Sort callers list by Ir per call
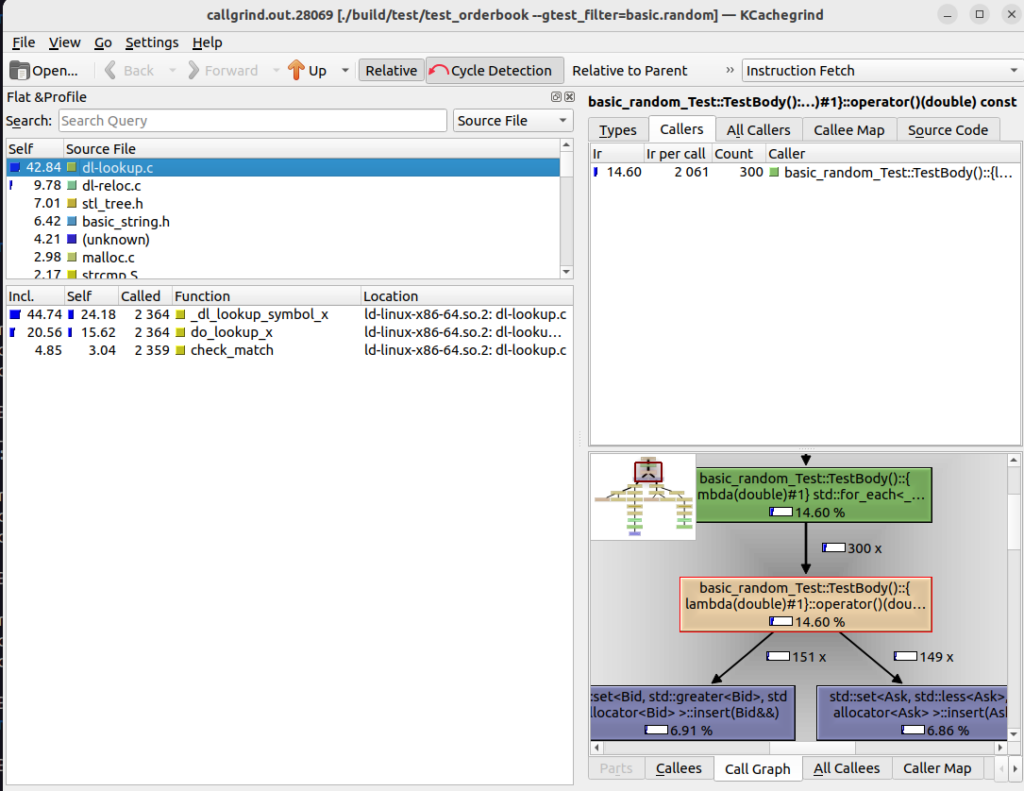This screenshot has width=1024, height=791. (677, 153)
